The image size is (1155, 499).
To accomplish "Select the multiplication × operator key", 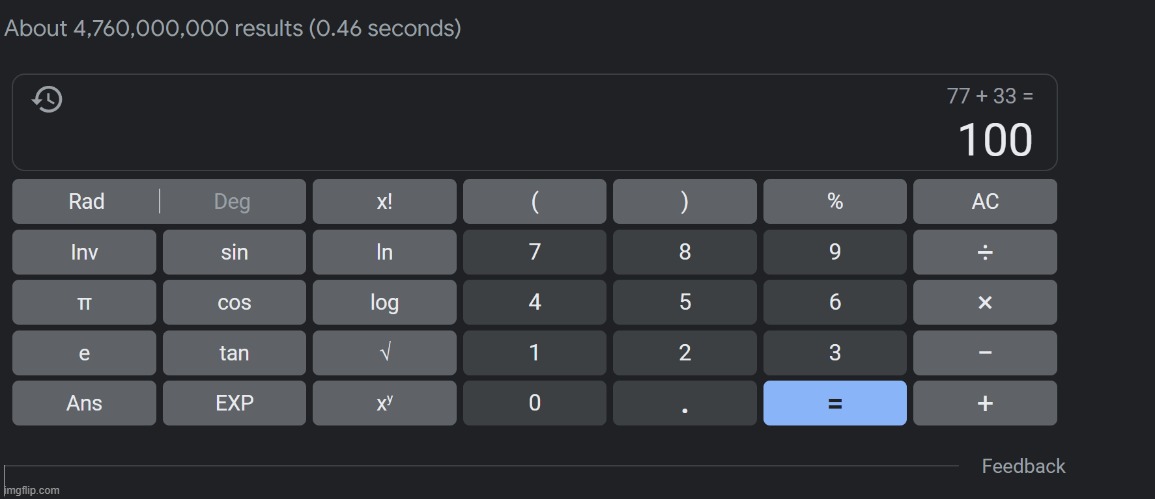I will click(985, 302).
